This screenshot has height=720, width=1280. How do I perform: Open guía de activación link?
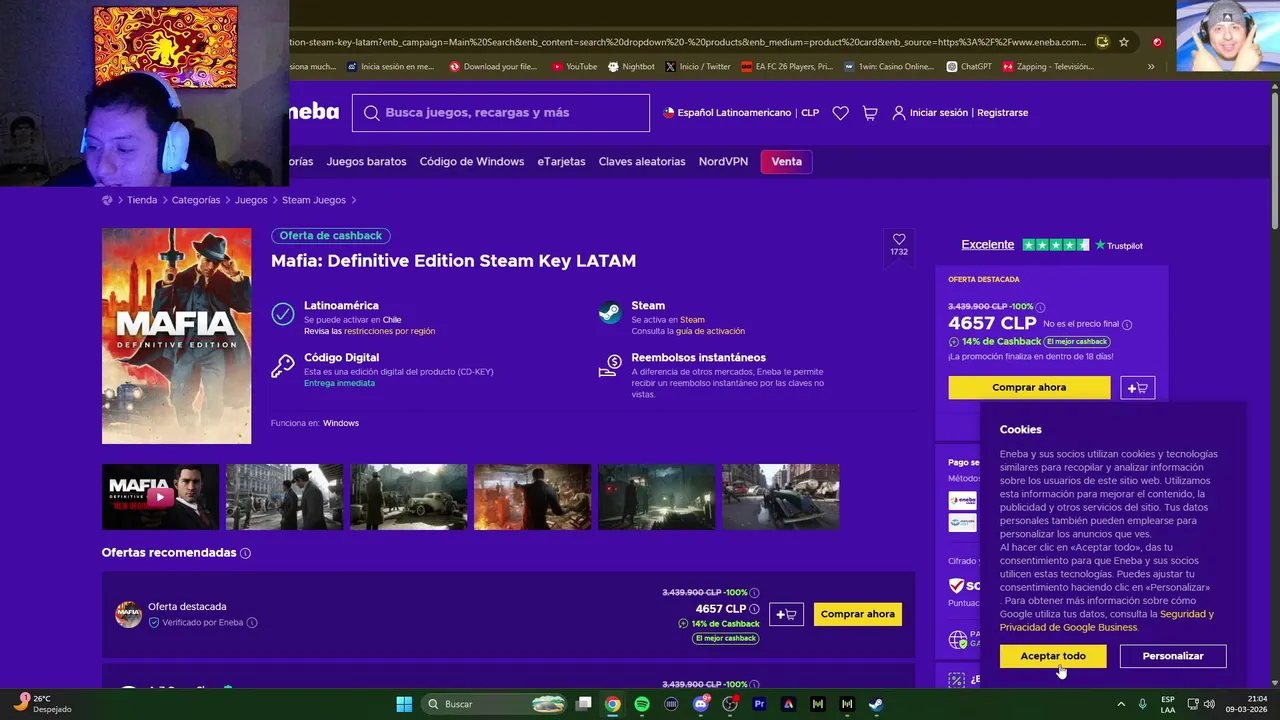click(710, 331)
